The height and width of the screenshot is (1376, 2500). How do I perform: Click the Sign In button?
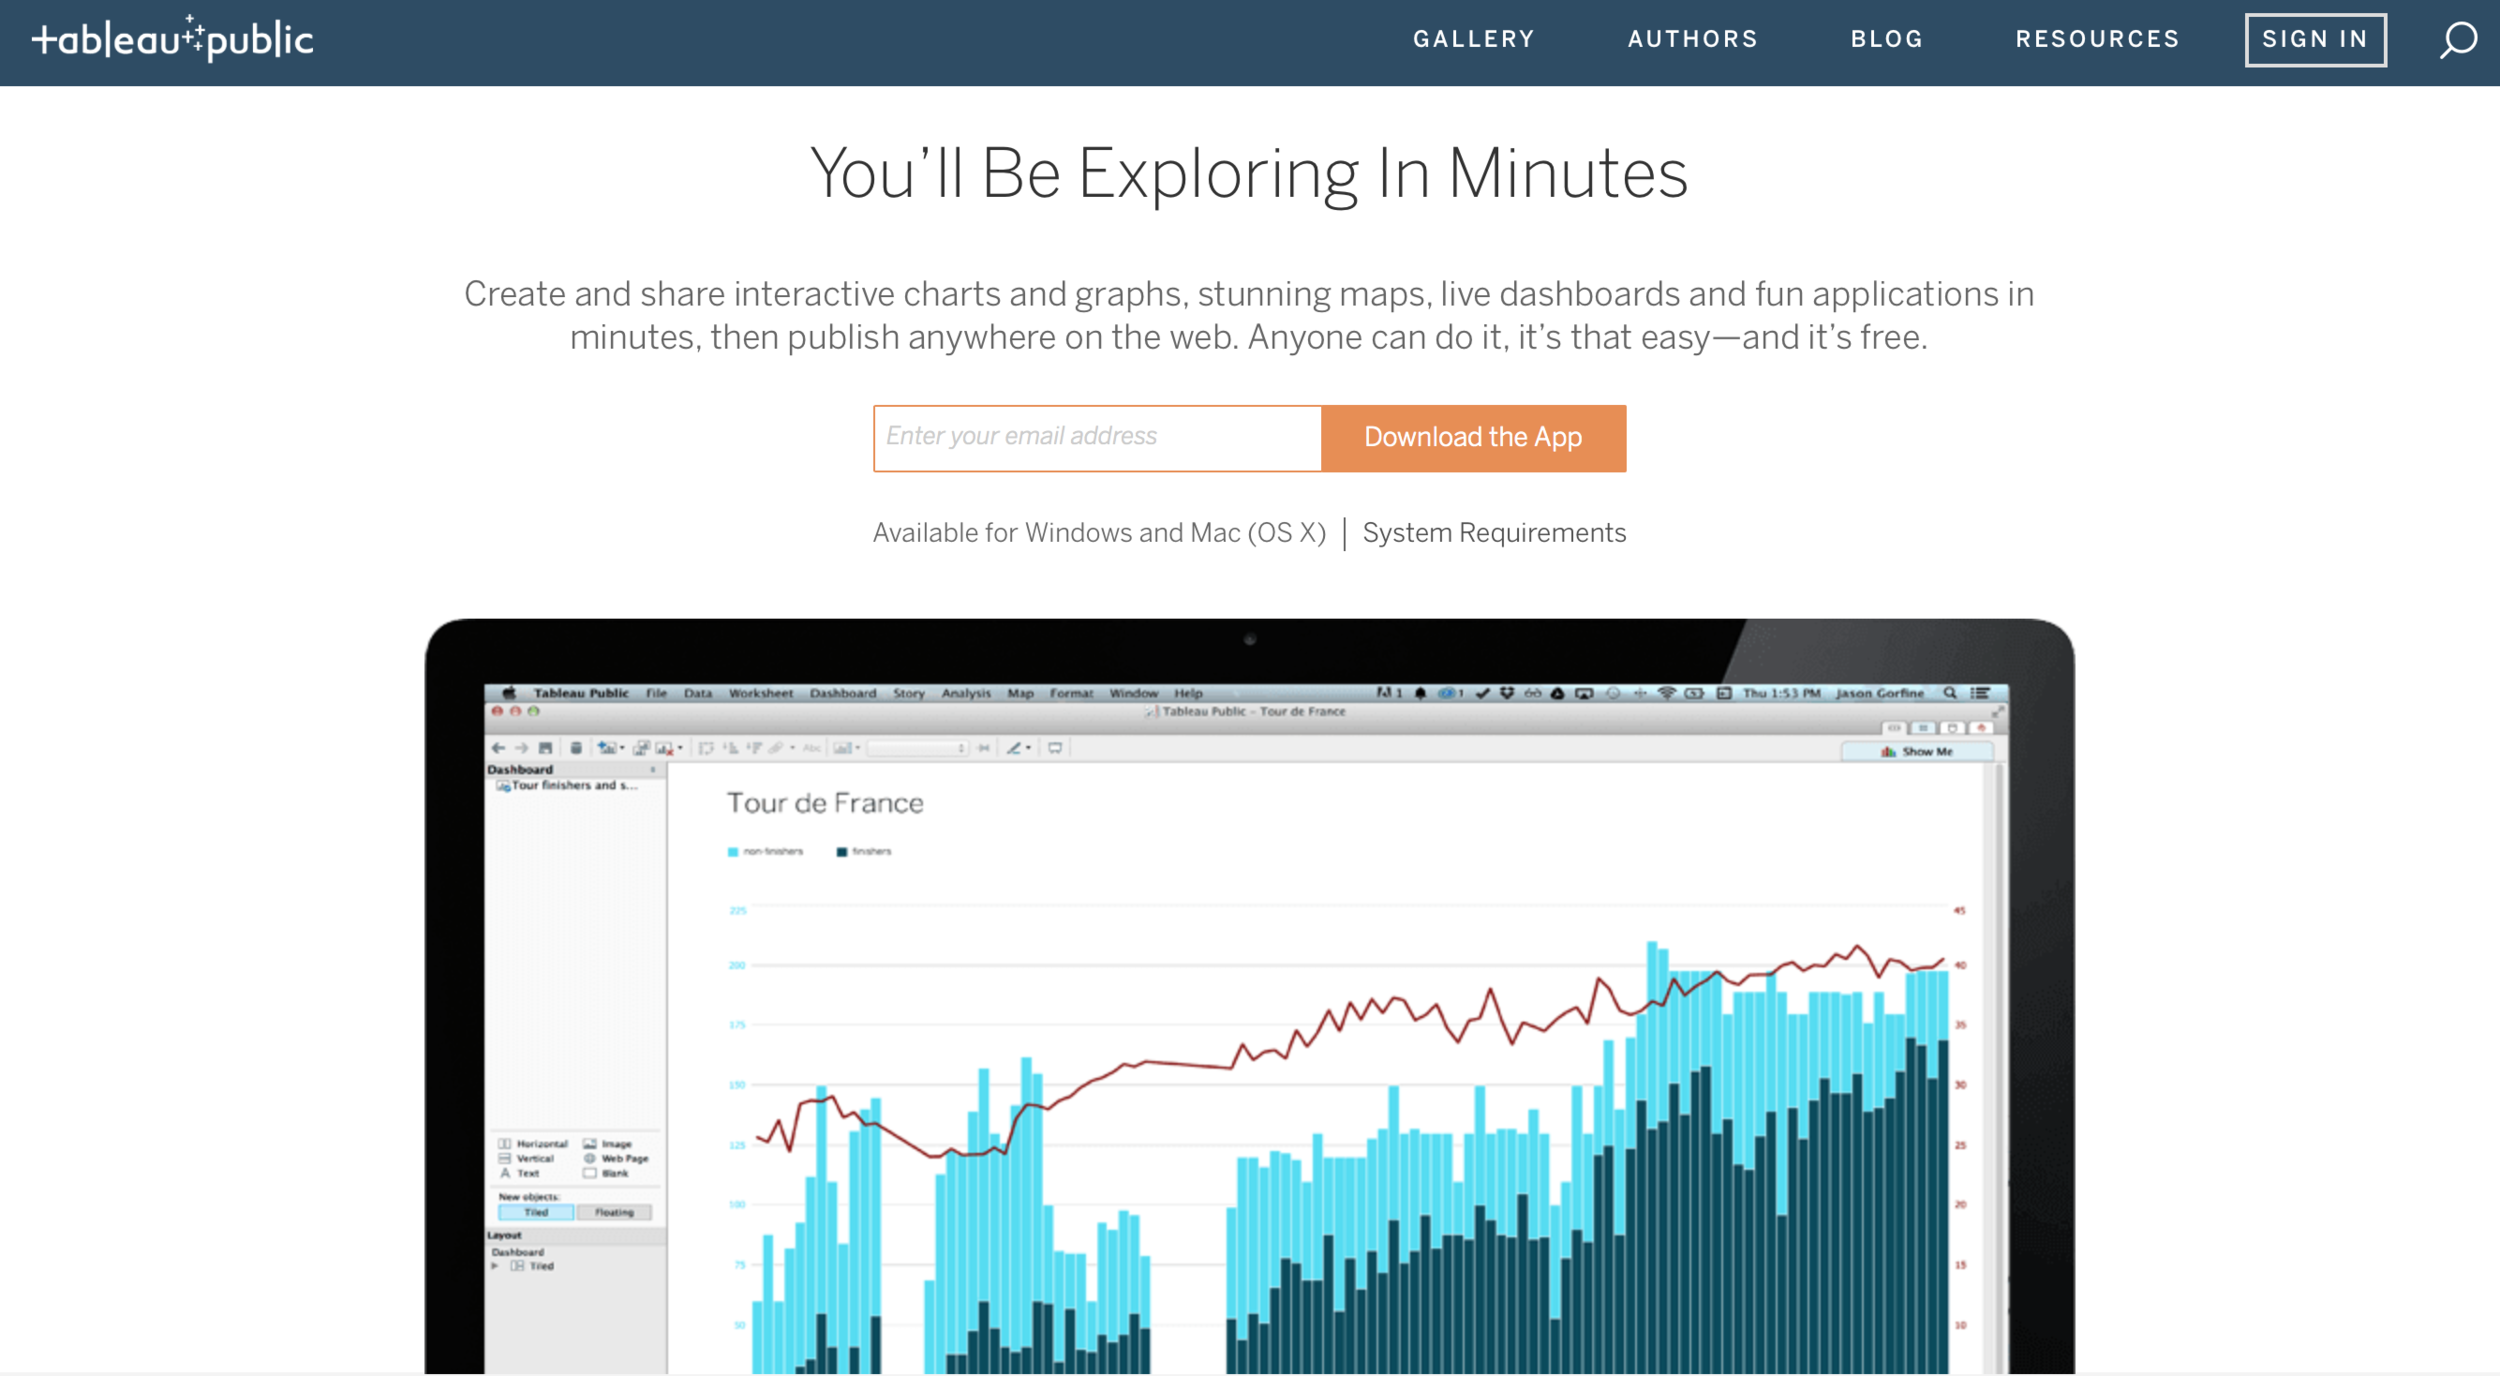click(x=2315, y=40)
